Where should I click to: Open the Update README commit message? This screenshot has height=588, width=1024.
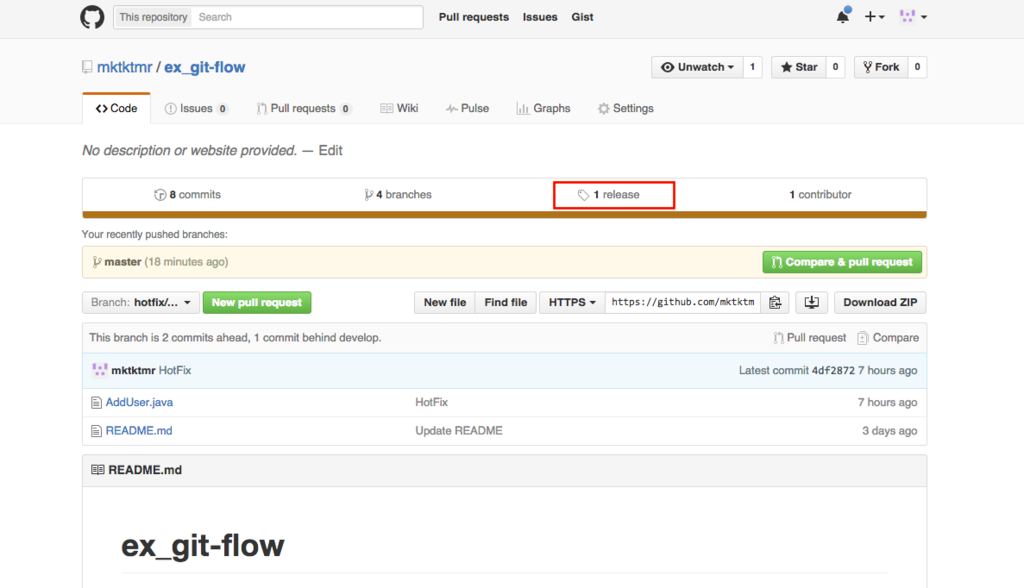(x=459, y=431)
